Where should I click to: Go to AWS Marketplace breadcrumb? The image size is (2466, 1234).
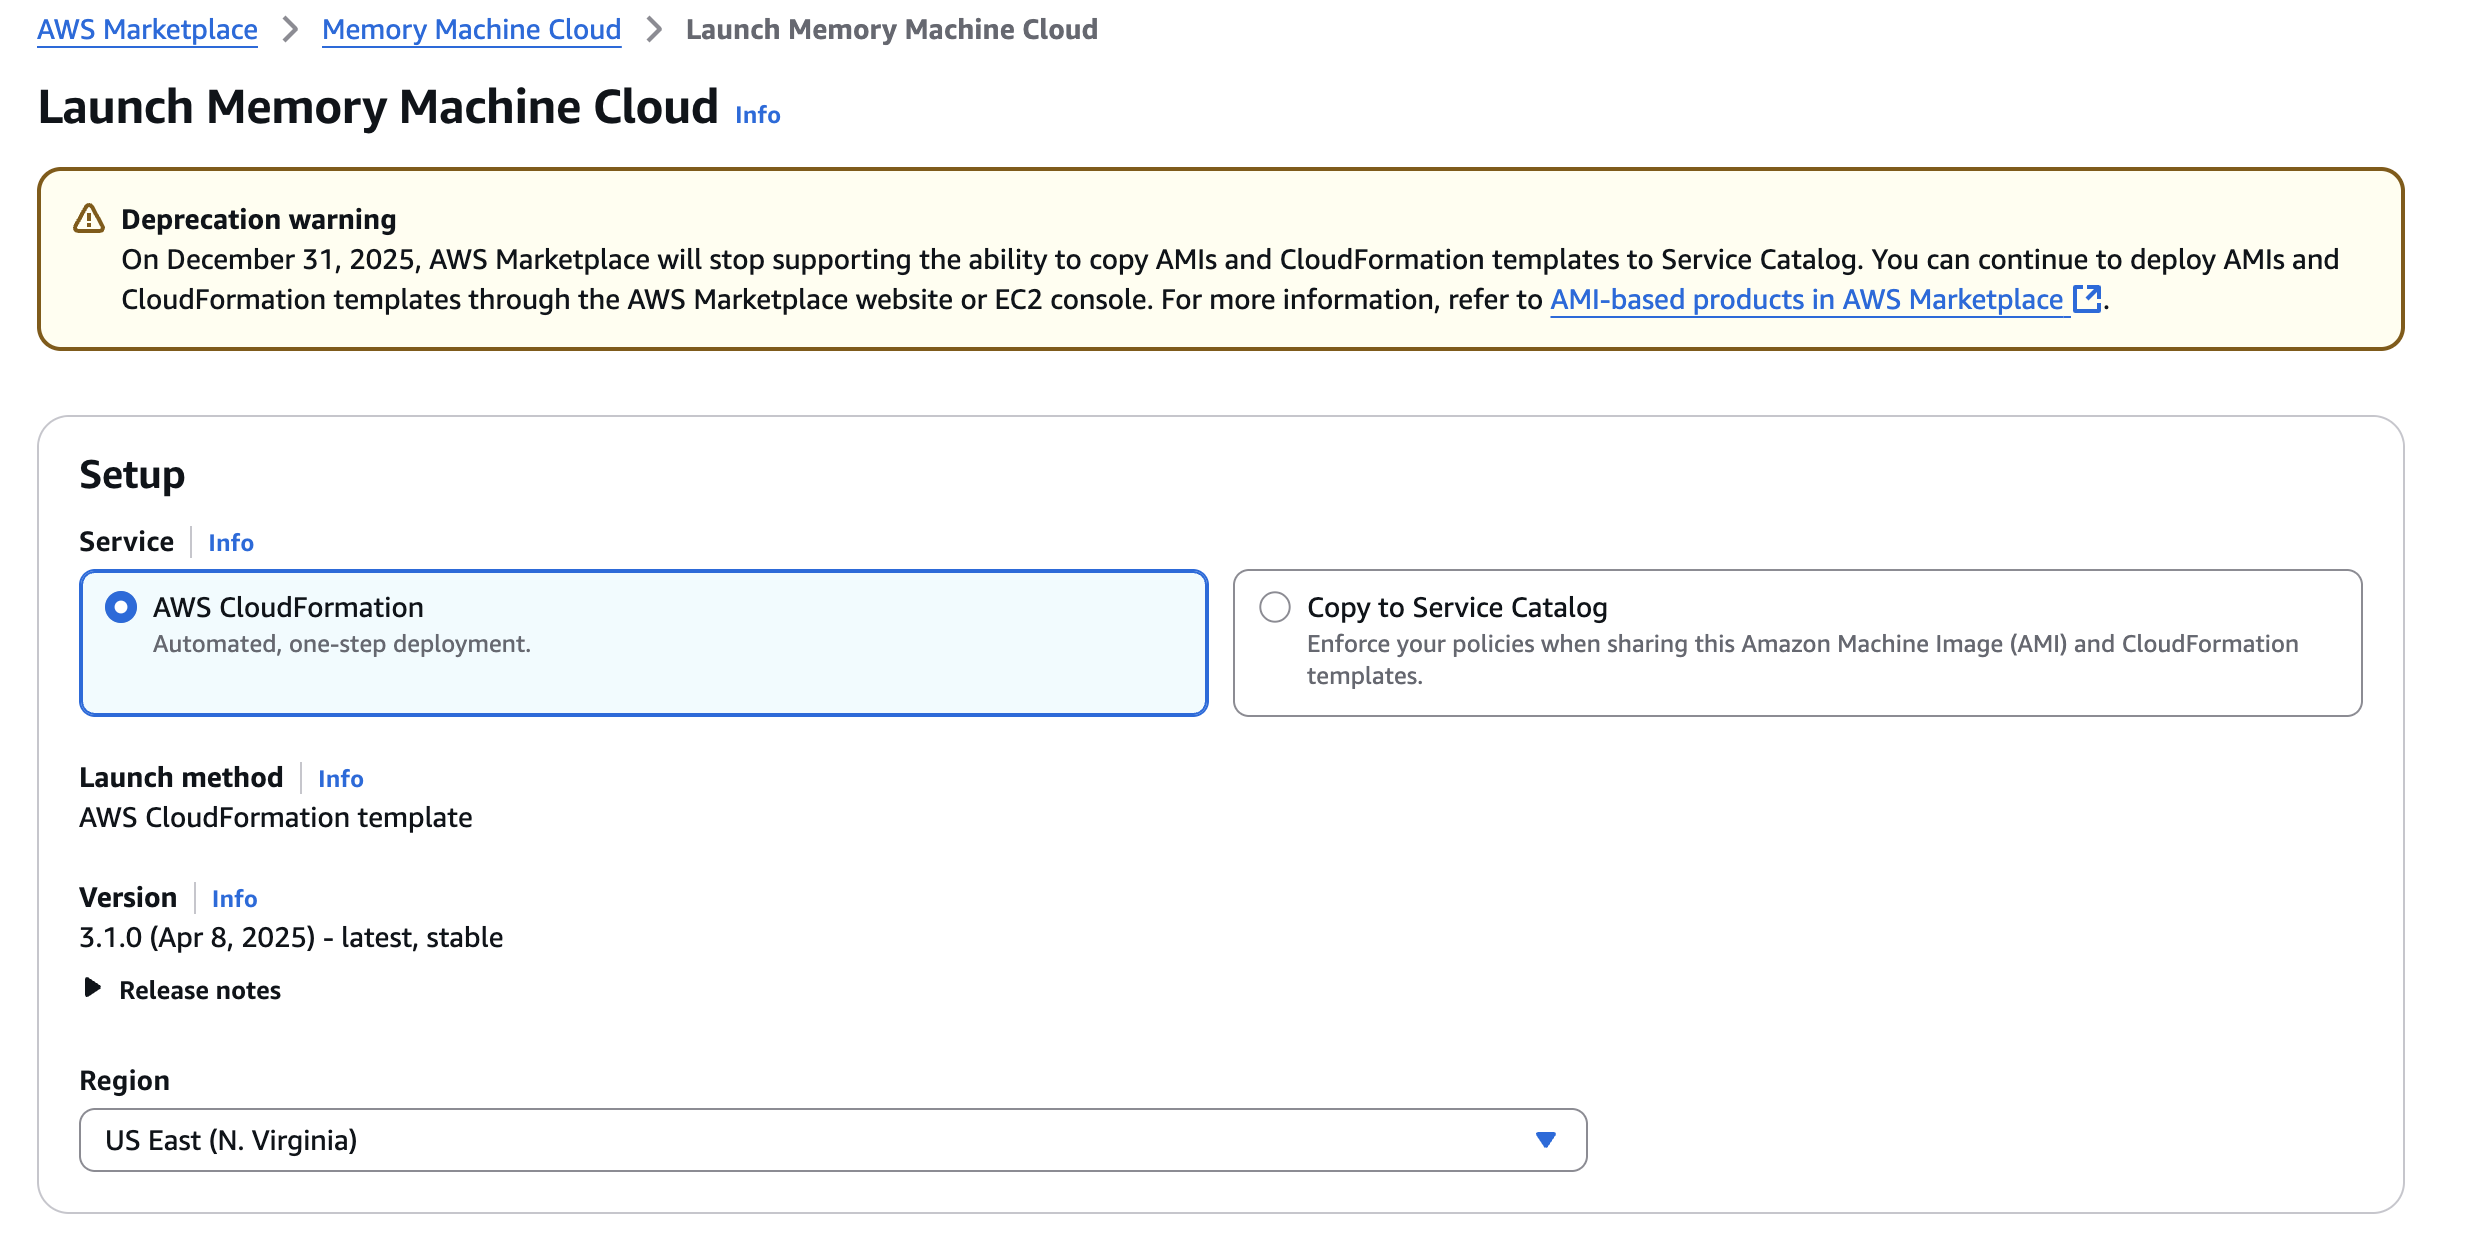pyautogui.click(x=147, y=30)
